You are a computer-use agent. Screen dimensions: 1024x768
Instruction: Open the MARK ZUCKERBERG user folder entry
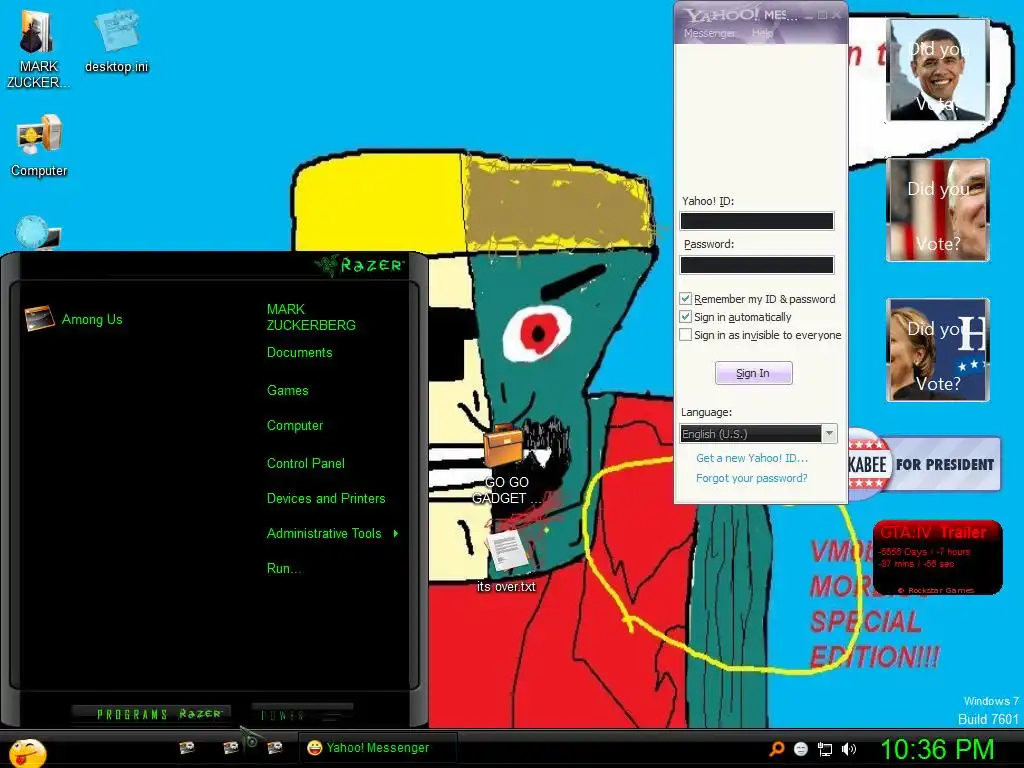click(311, 317)
